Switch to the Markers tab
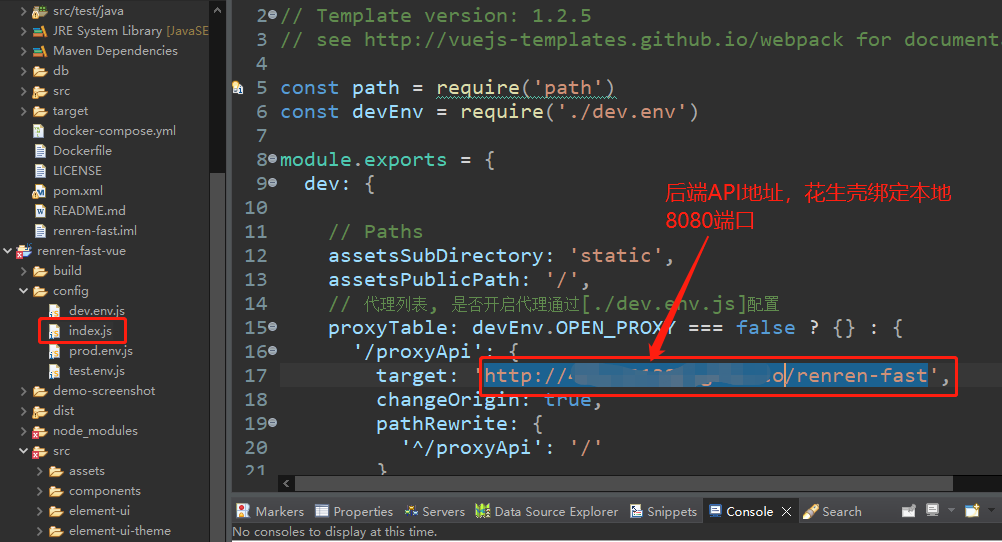Viewport: 1002px width, 542px height. click(x=270, y=511)
